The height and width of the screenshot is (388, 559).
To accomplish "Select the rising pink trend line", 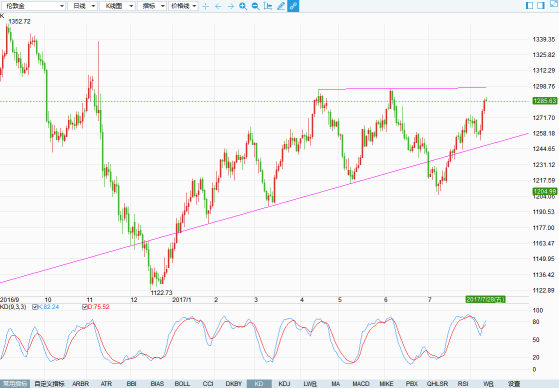I will point(264,208).
